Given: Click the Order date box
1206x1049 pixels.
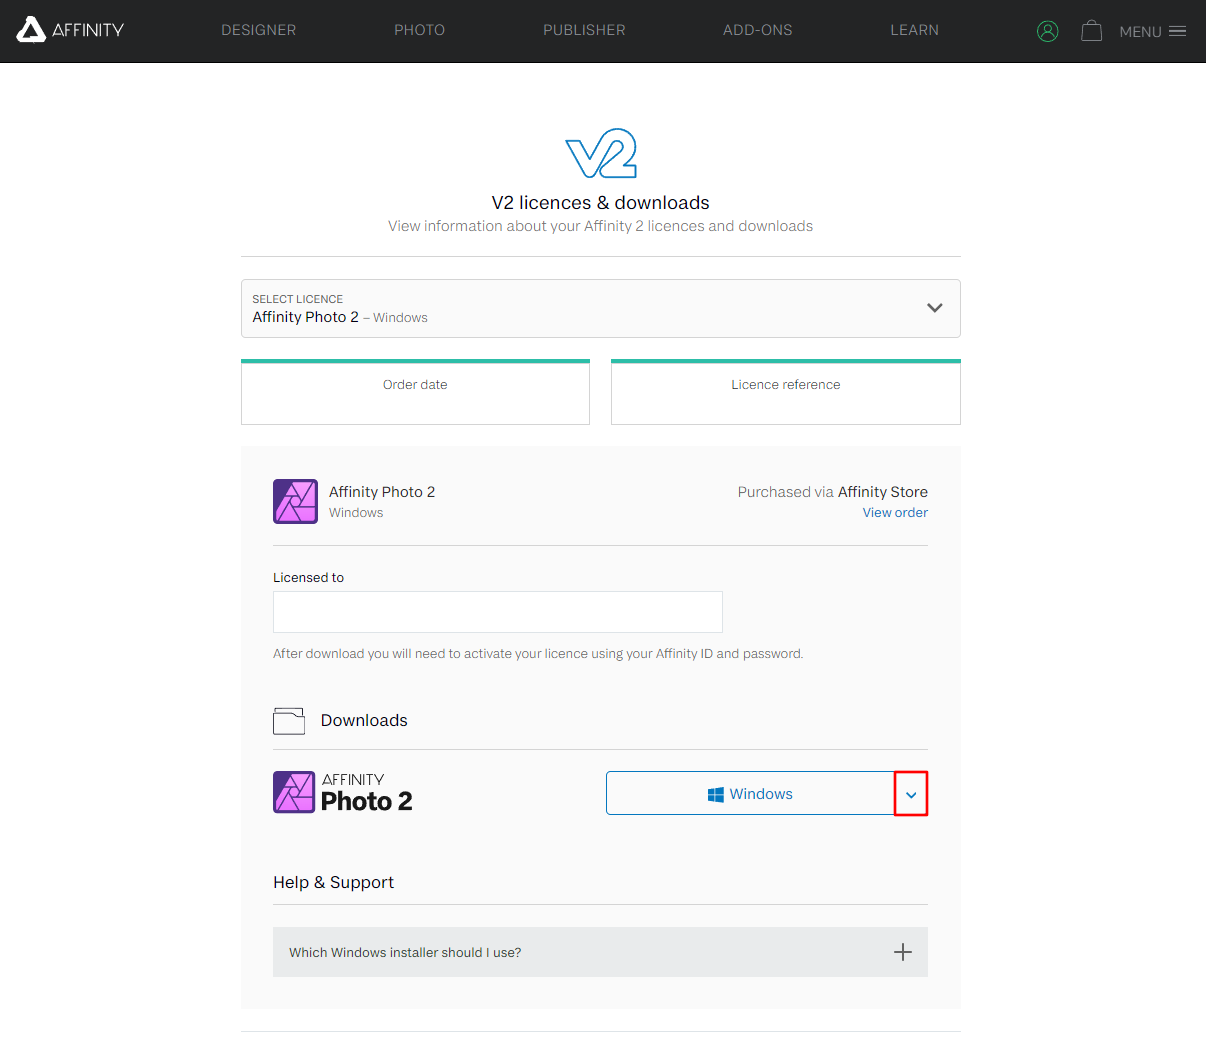Looking at the screenshot, I should 415,392.
